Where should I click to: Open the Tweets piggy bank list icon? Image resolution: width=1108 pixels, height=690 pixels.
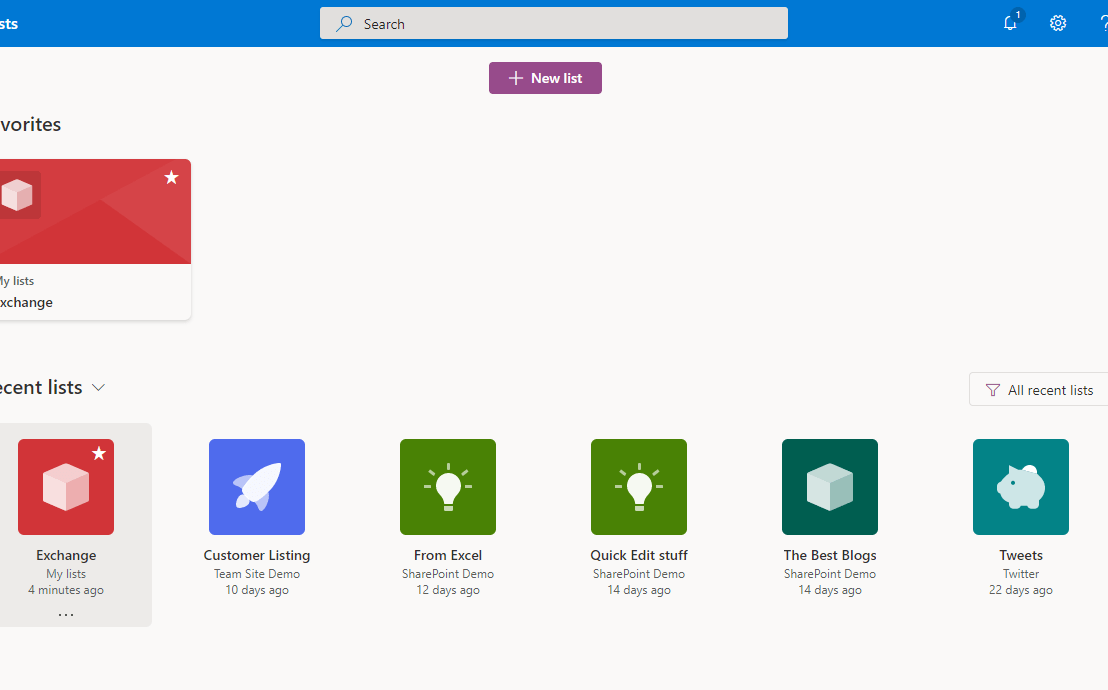(1021, 487)
